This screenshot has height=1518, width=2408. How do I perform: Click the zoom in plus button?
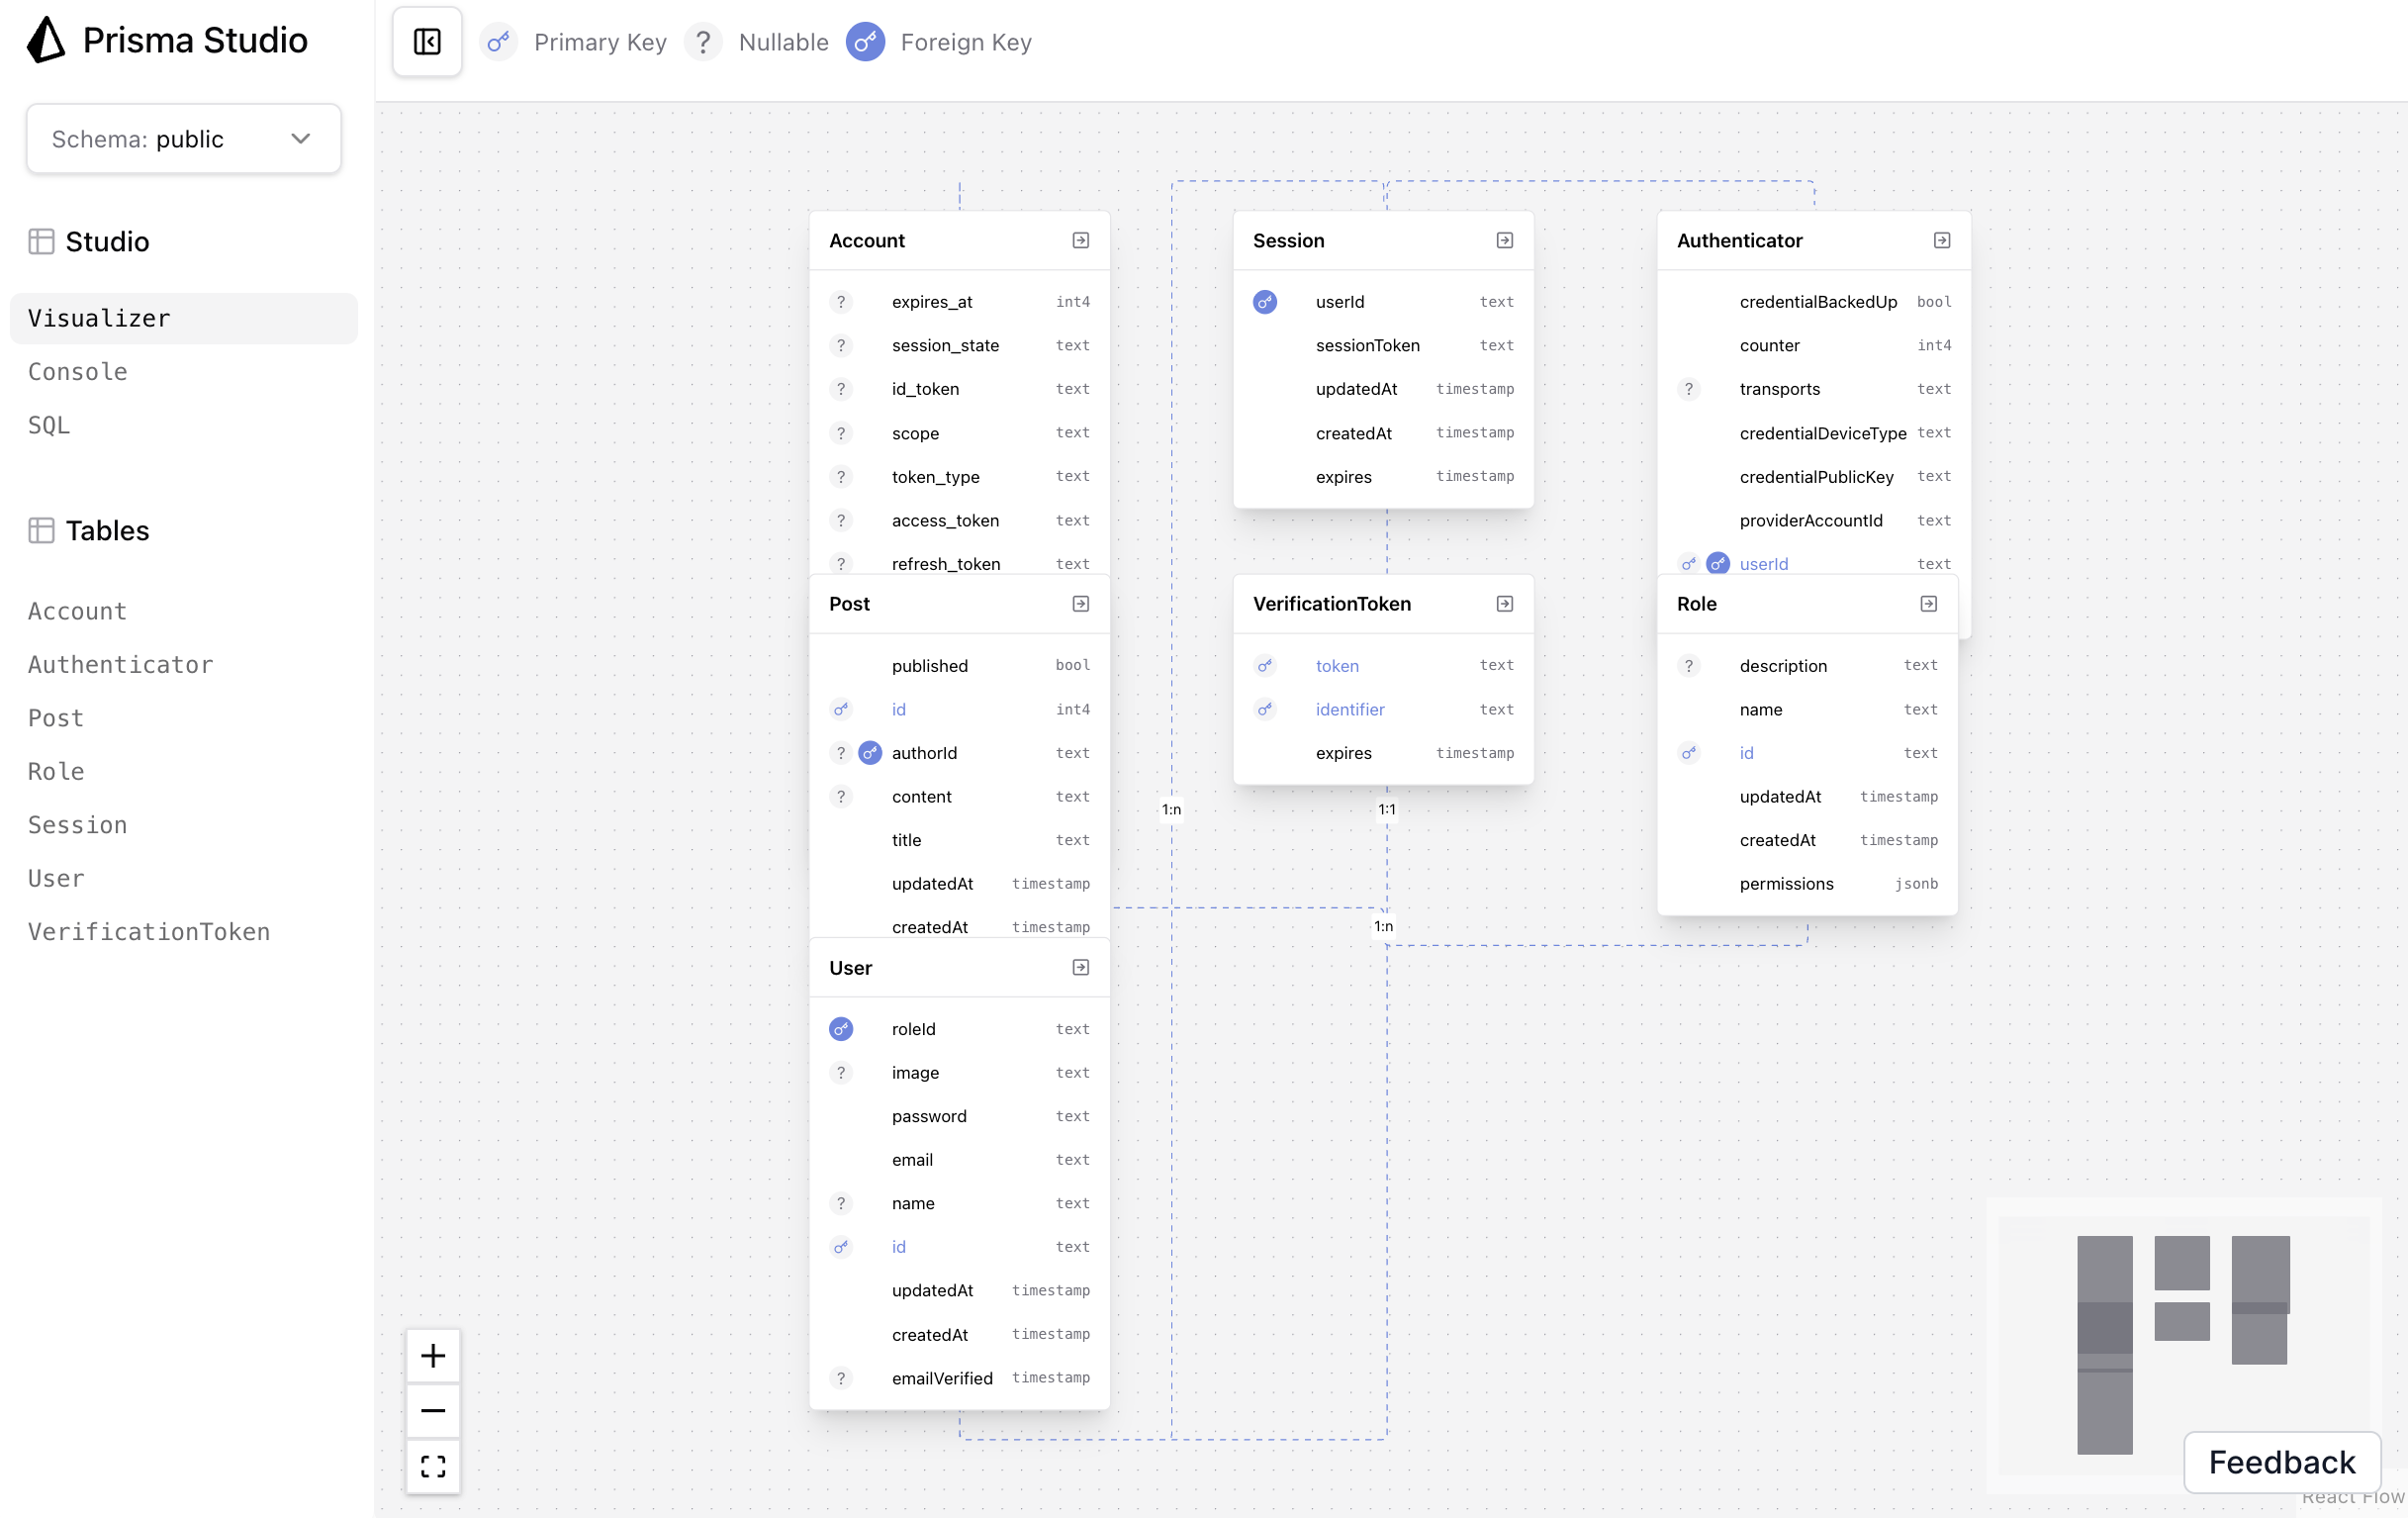(433, 1356)
